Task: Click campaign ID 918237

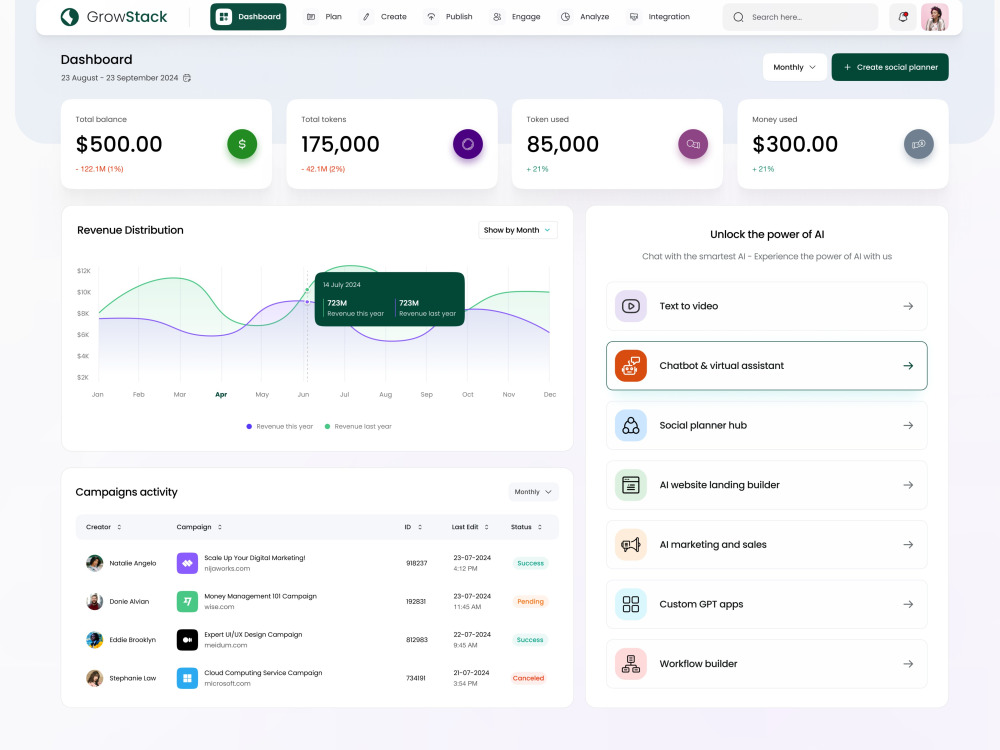Action: [416, 563]
